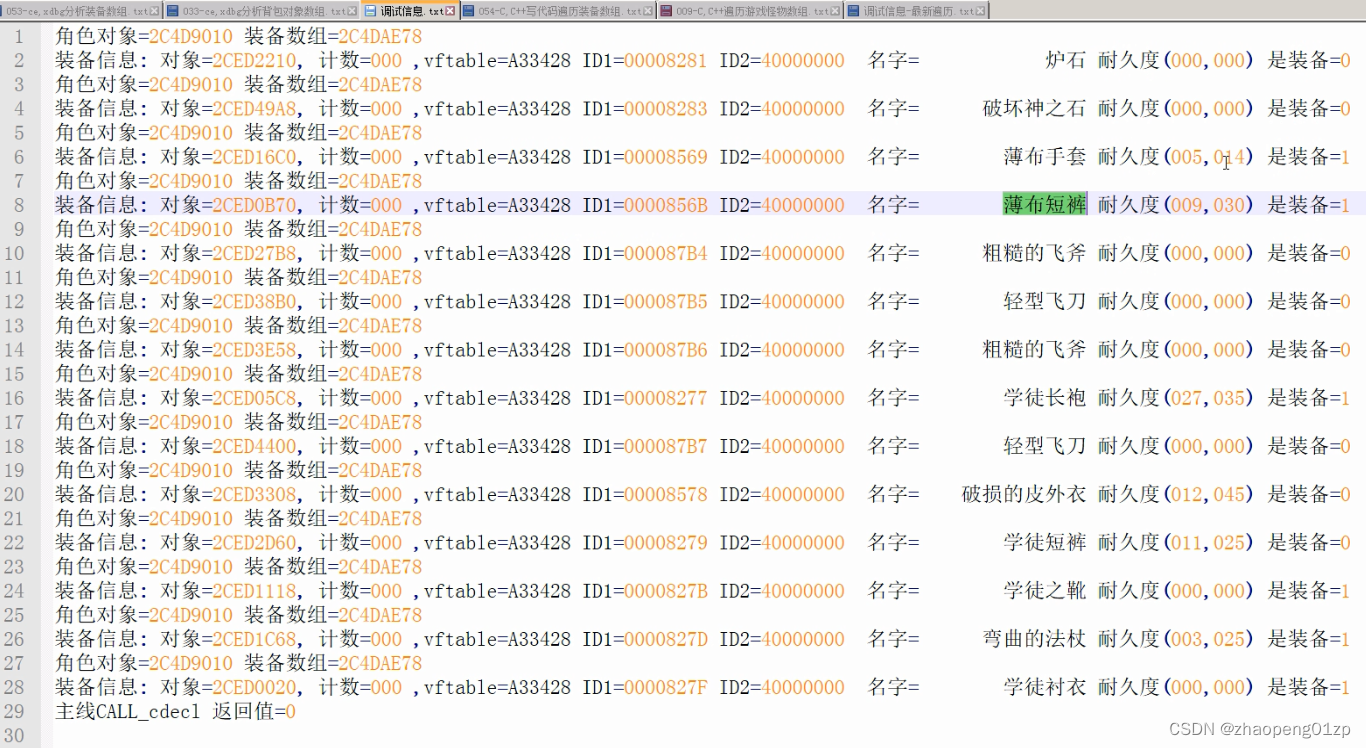Click object address 2CED1118
This screenshot has height=748, width=1366.
pos(254,591)
